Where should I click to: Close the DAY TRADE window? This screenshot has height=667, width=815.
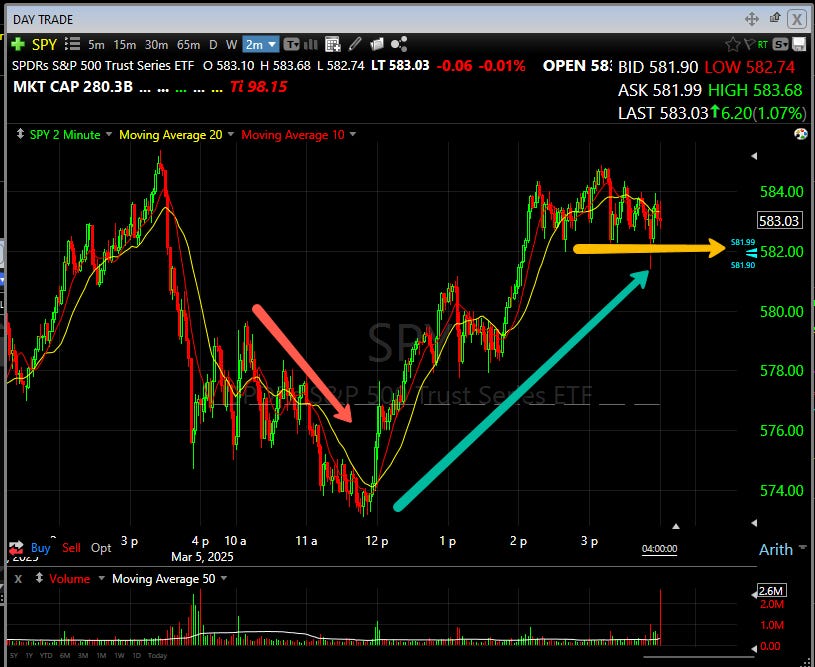pyautogui.click(x=796, y=19)
